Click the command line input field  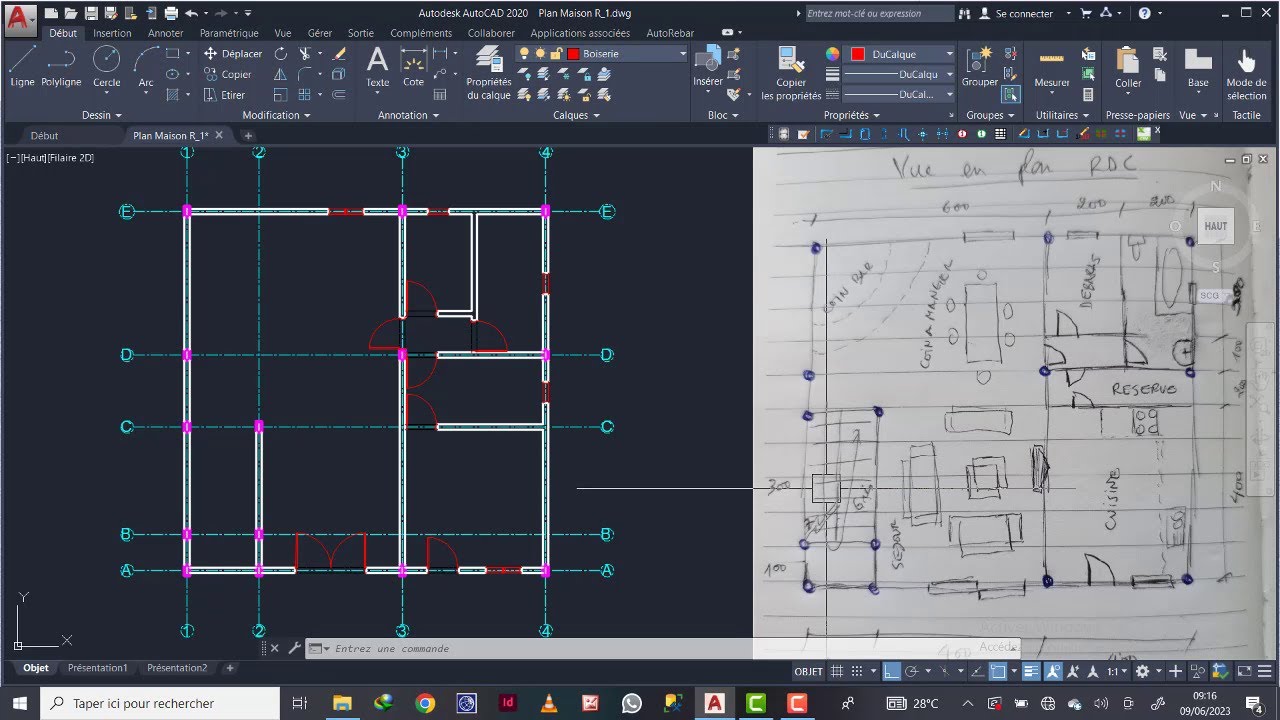[660, 648]
